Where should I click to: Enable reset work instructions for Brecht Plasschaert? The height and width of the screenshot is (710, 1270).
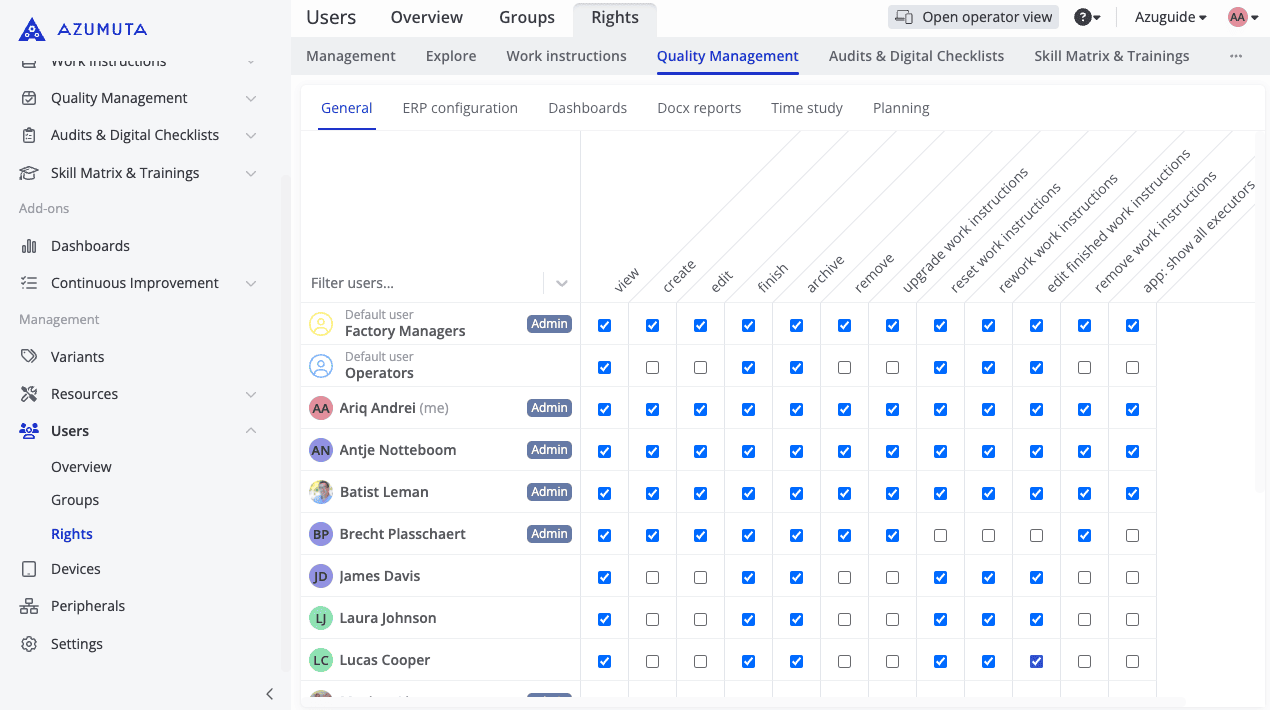[x=940, y=535]
